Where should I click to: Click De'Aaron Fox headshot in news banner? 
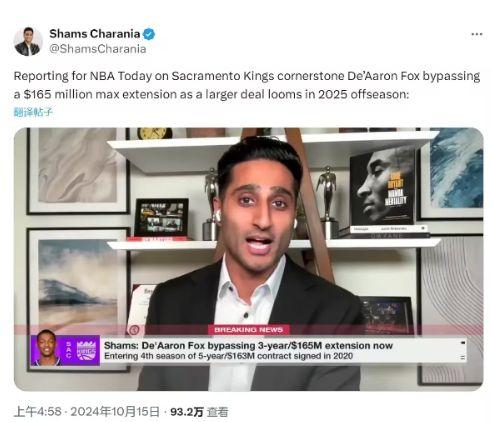47,349
